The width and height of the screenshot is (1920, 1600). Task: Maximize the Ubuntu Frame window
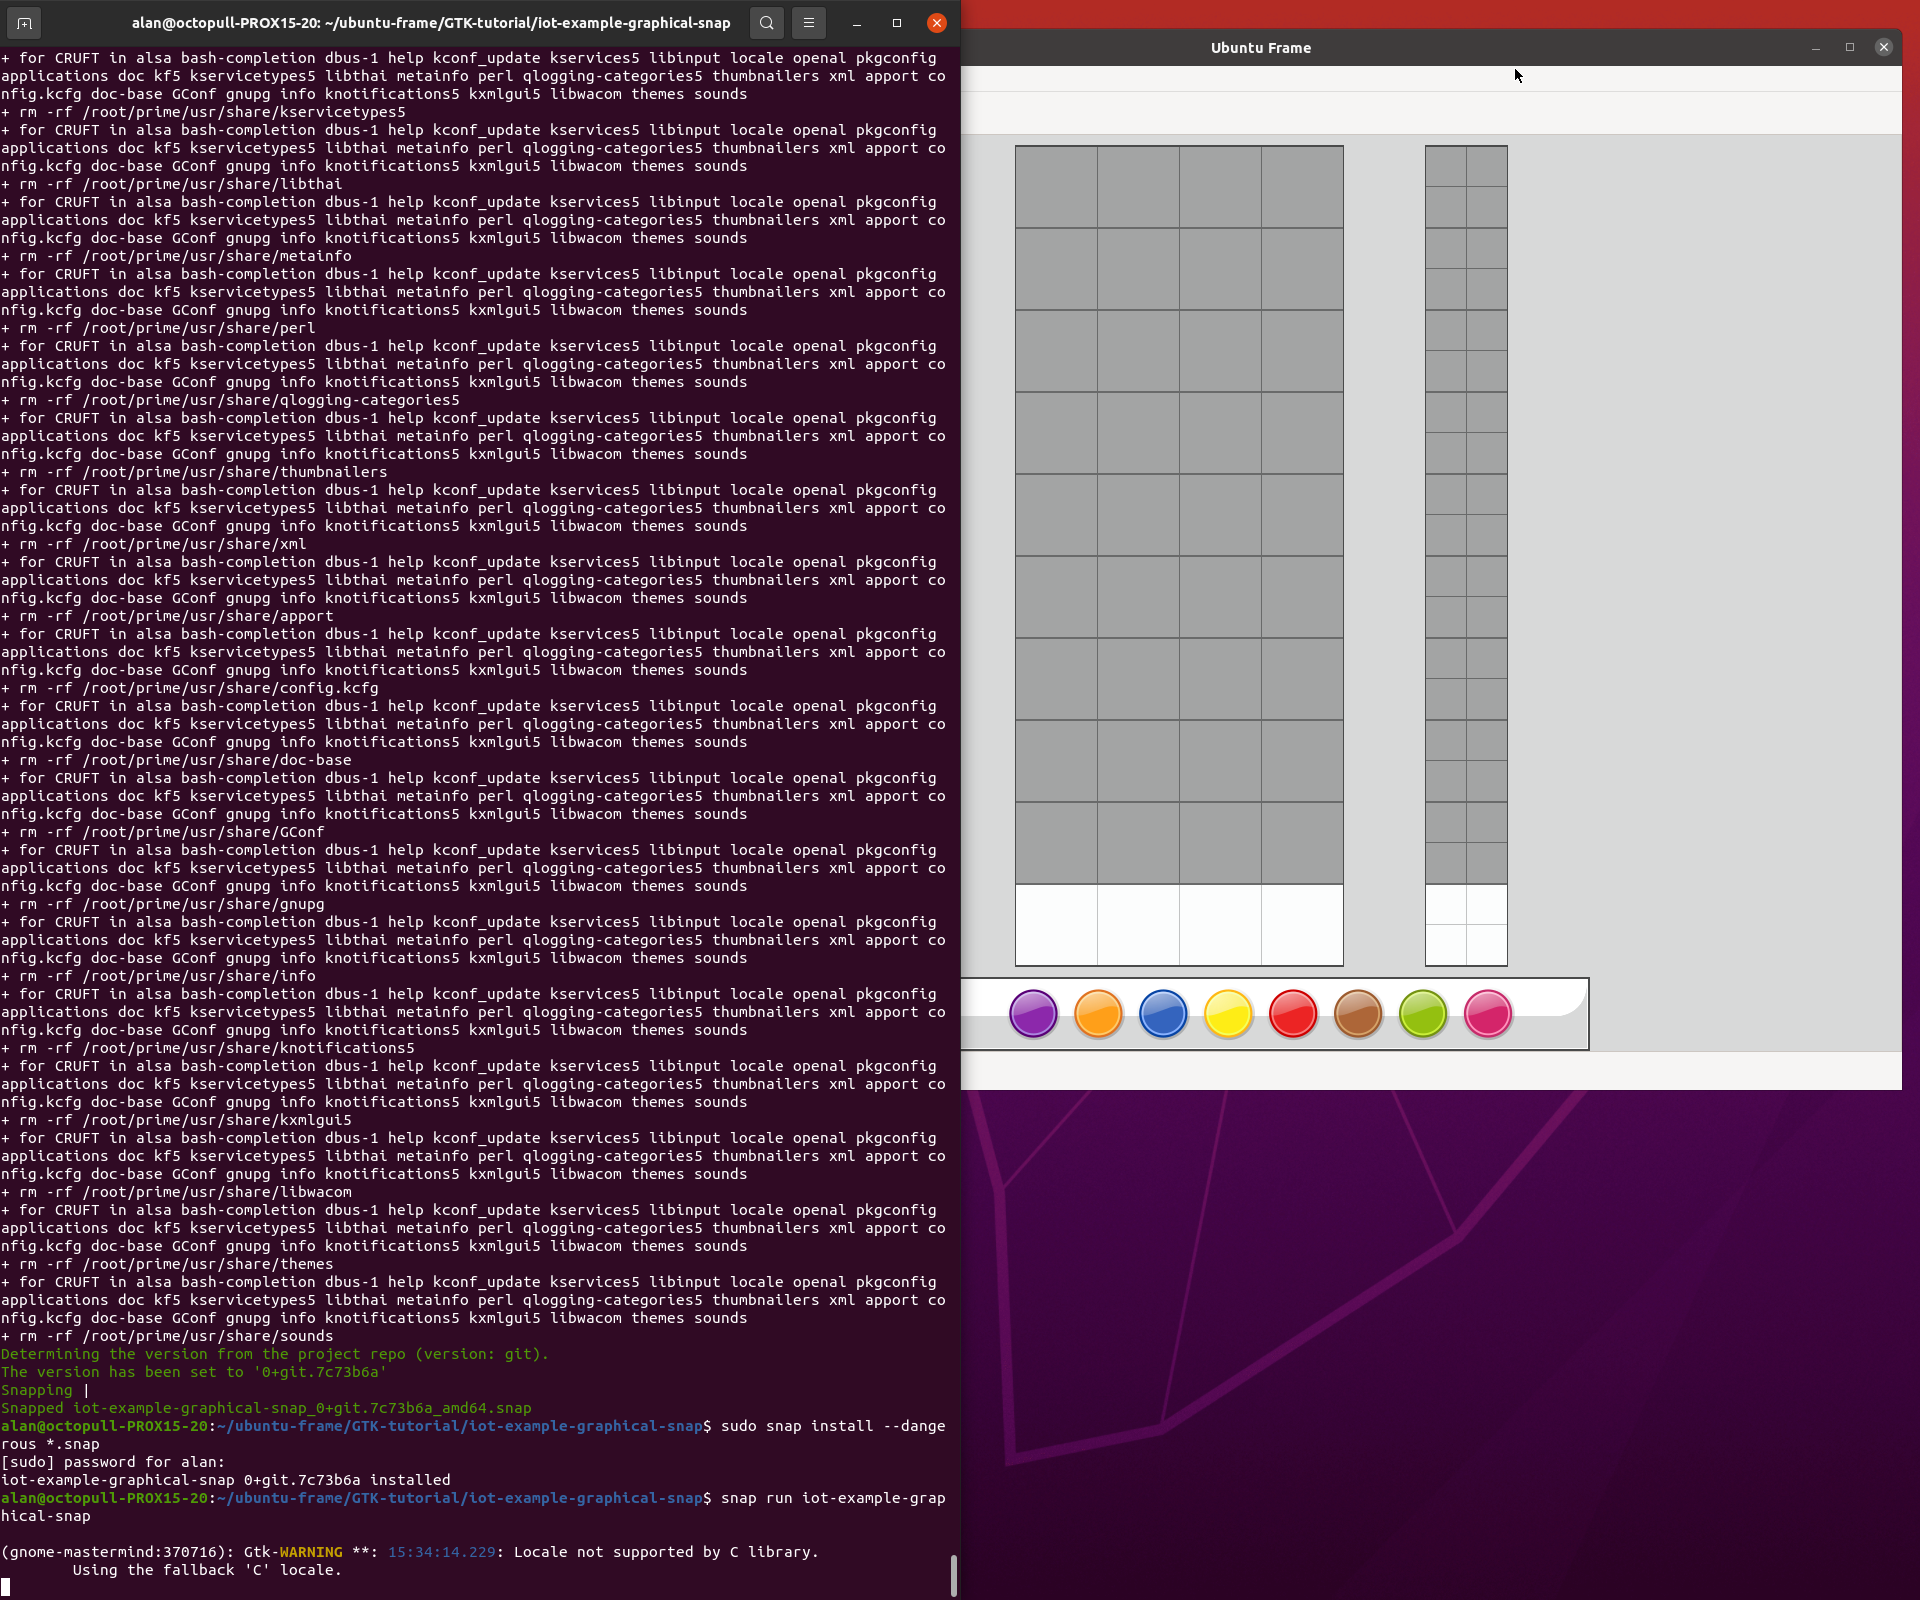tap(1850, 47)
